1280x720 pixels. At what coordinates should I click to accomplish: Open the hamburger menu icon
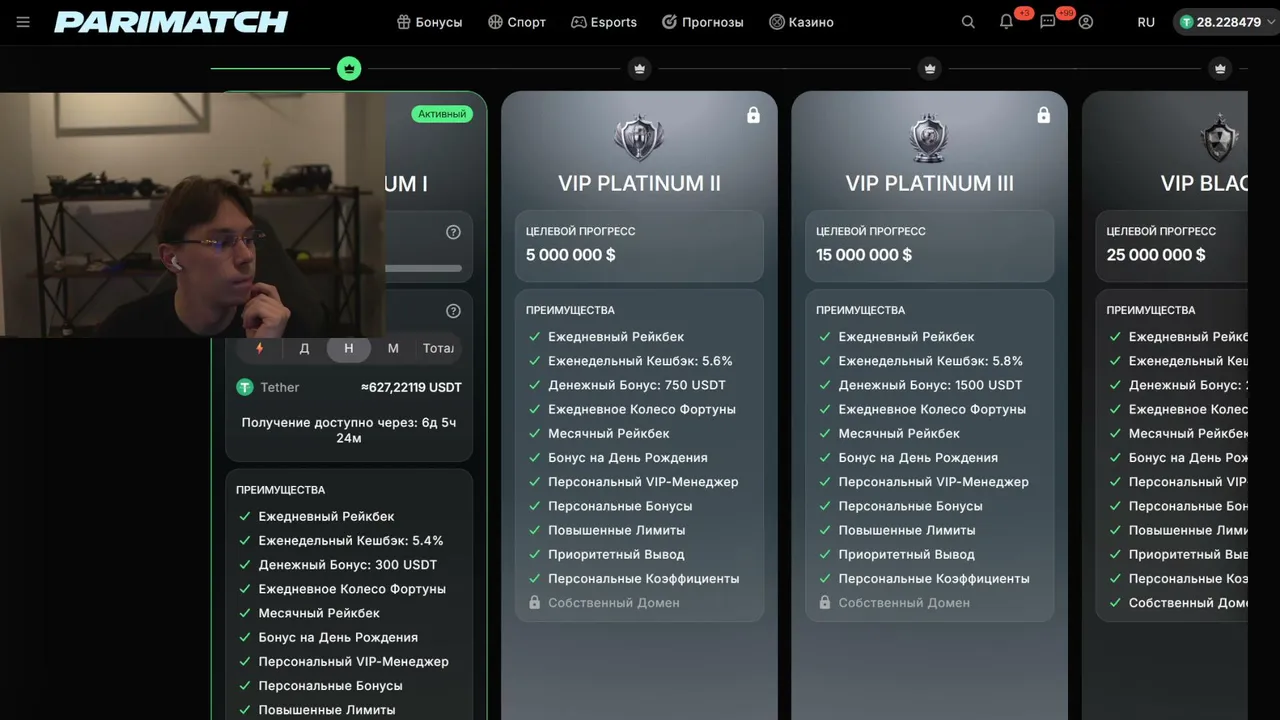[x=23, y=22]
